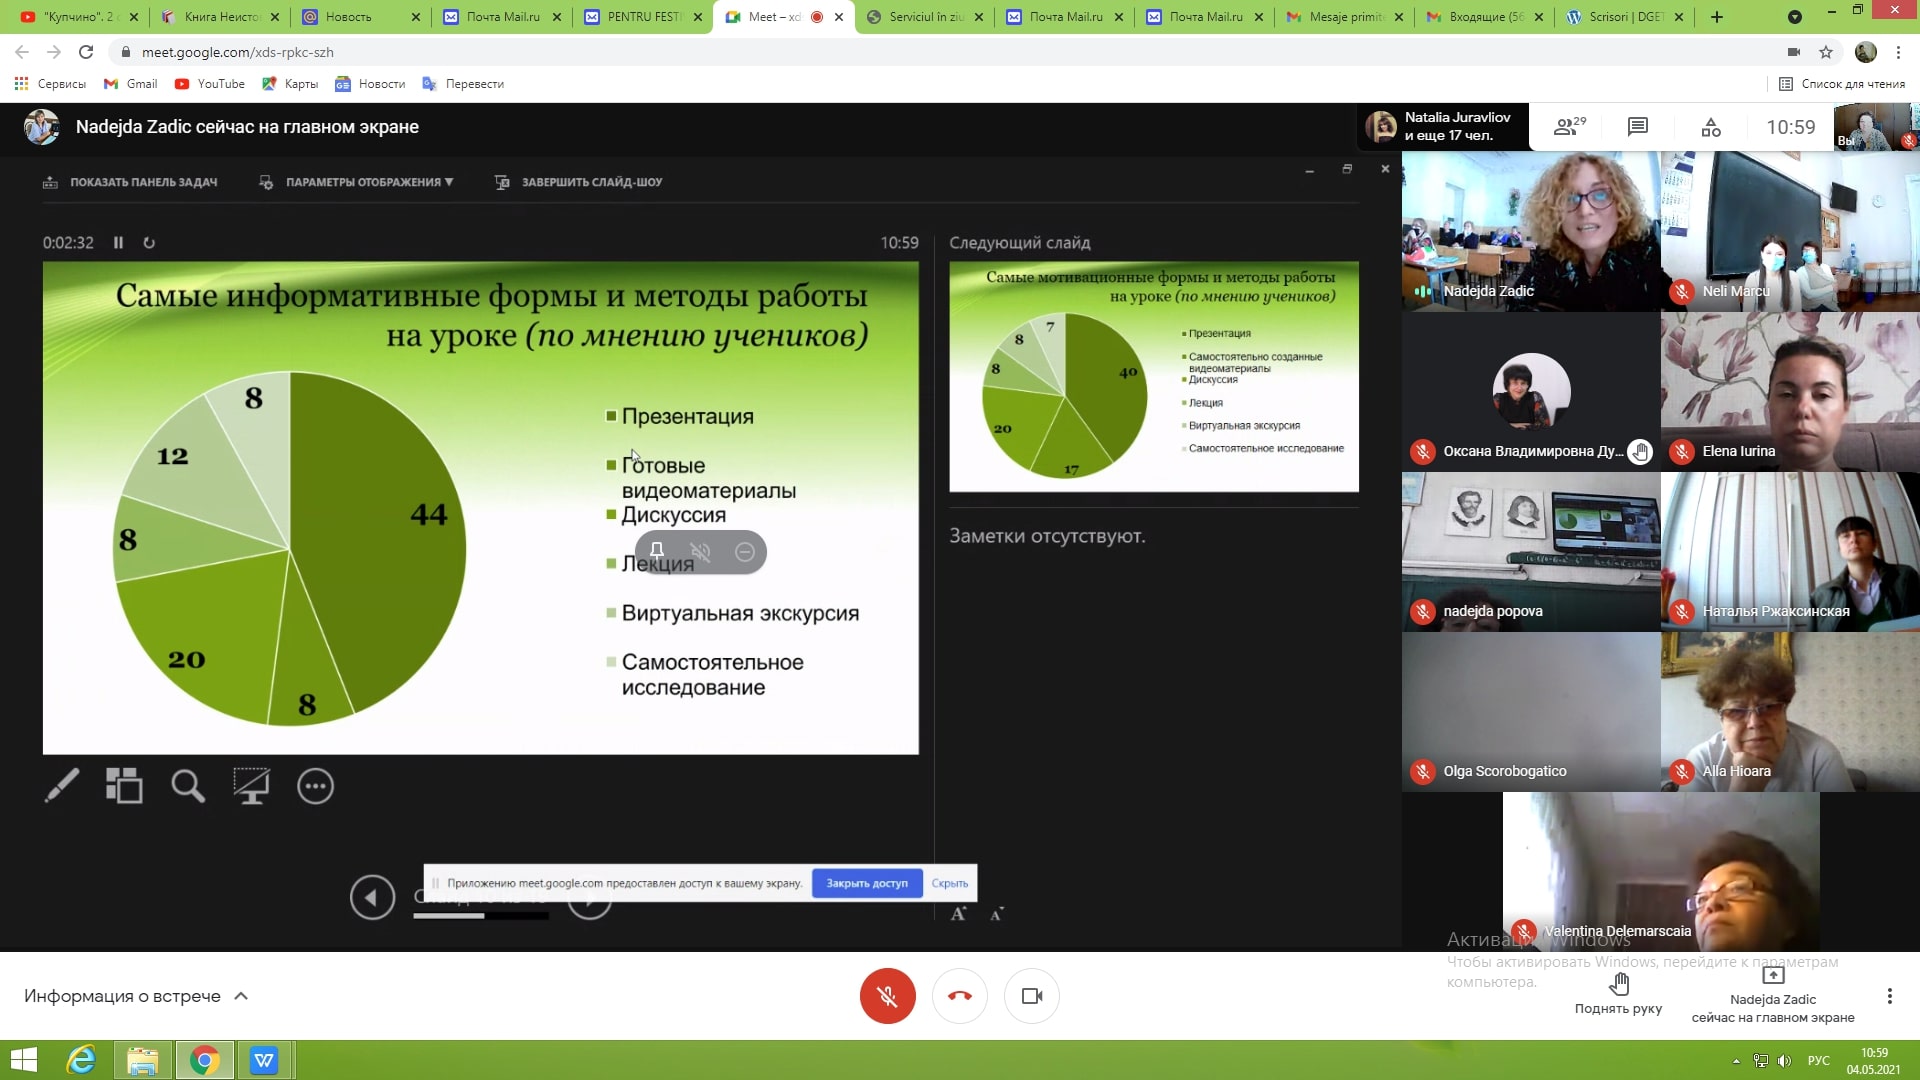The height and width of the screenshot is (1080, 1920).
Task: Open the chat messages panel
Action: coord(1637,127)
